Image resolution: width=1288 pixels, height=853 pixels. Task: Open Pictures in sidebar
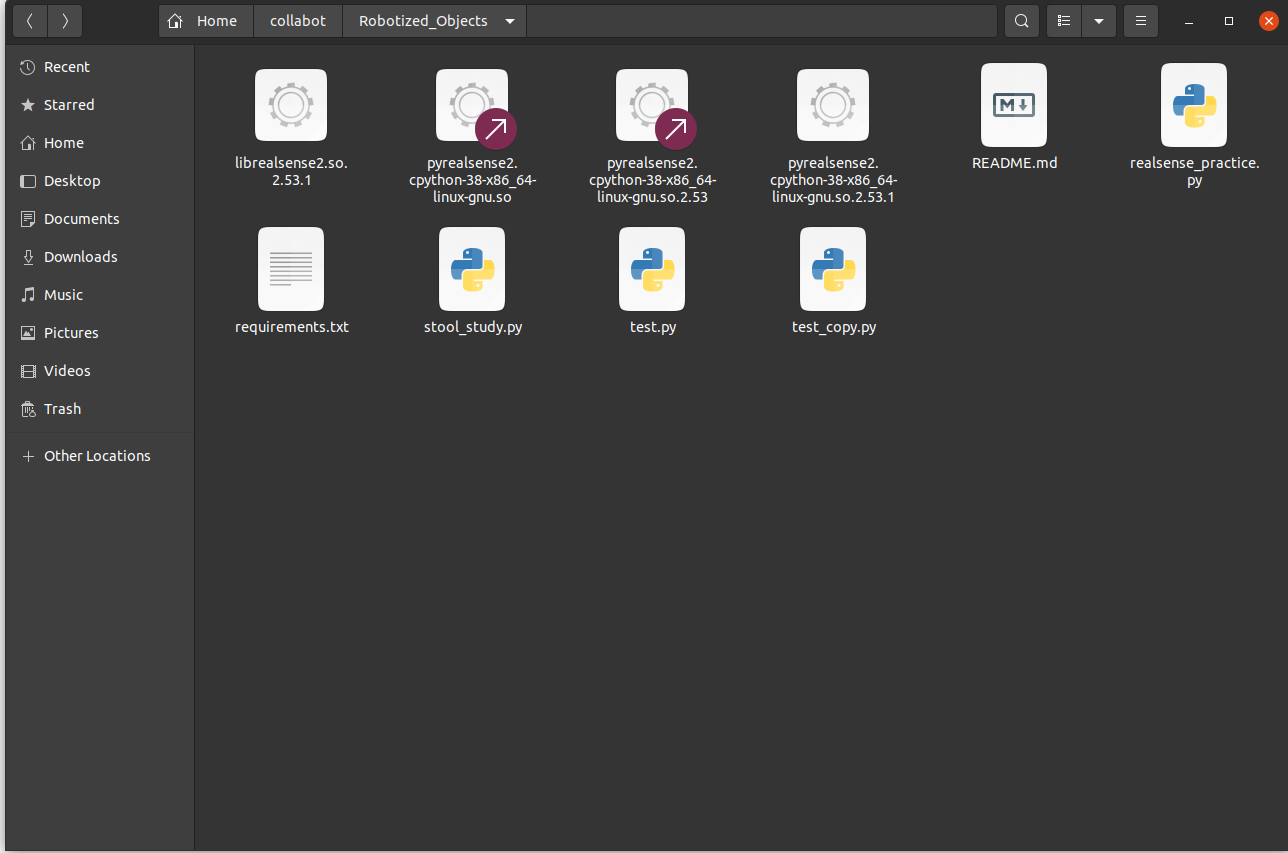100,333
